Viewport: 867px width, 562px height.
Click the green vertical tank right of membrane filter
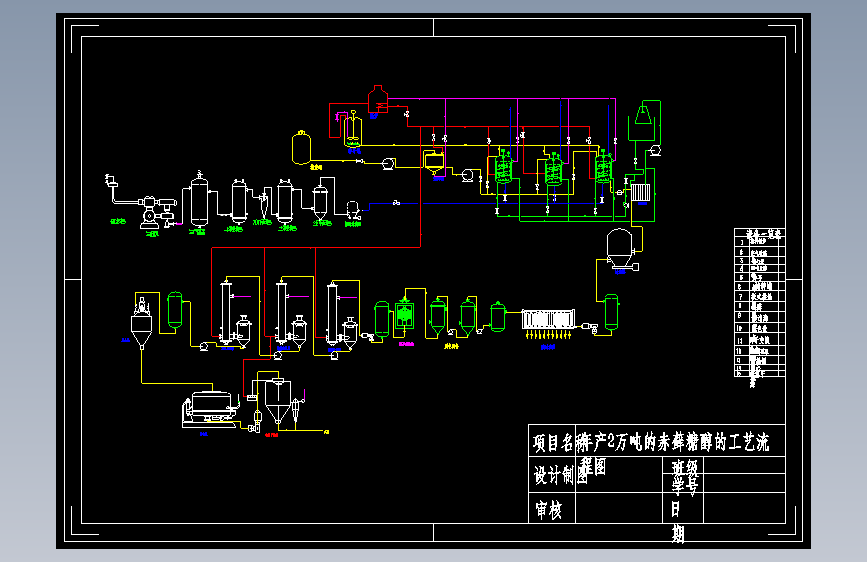(x=611, y=312)
